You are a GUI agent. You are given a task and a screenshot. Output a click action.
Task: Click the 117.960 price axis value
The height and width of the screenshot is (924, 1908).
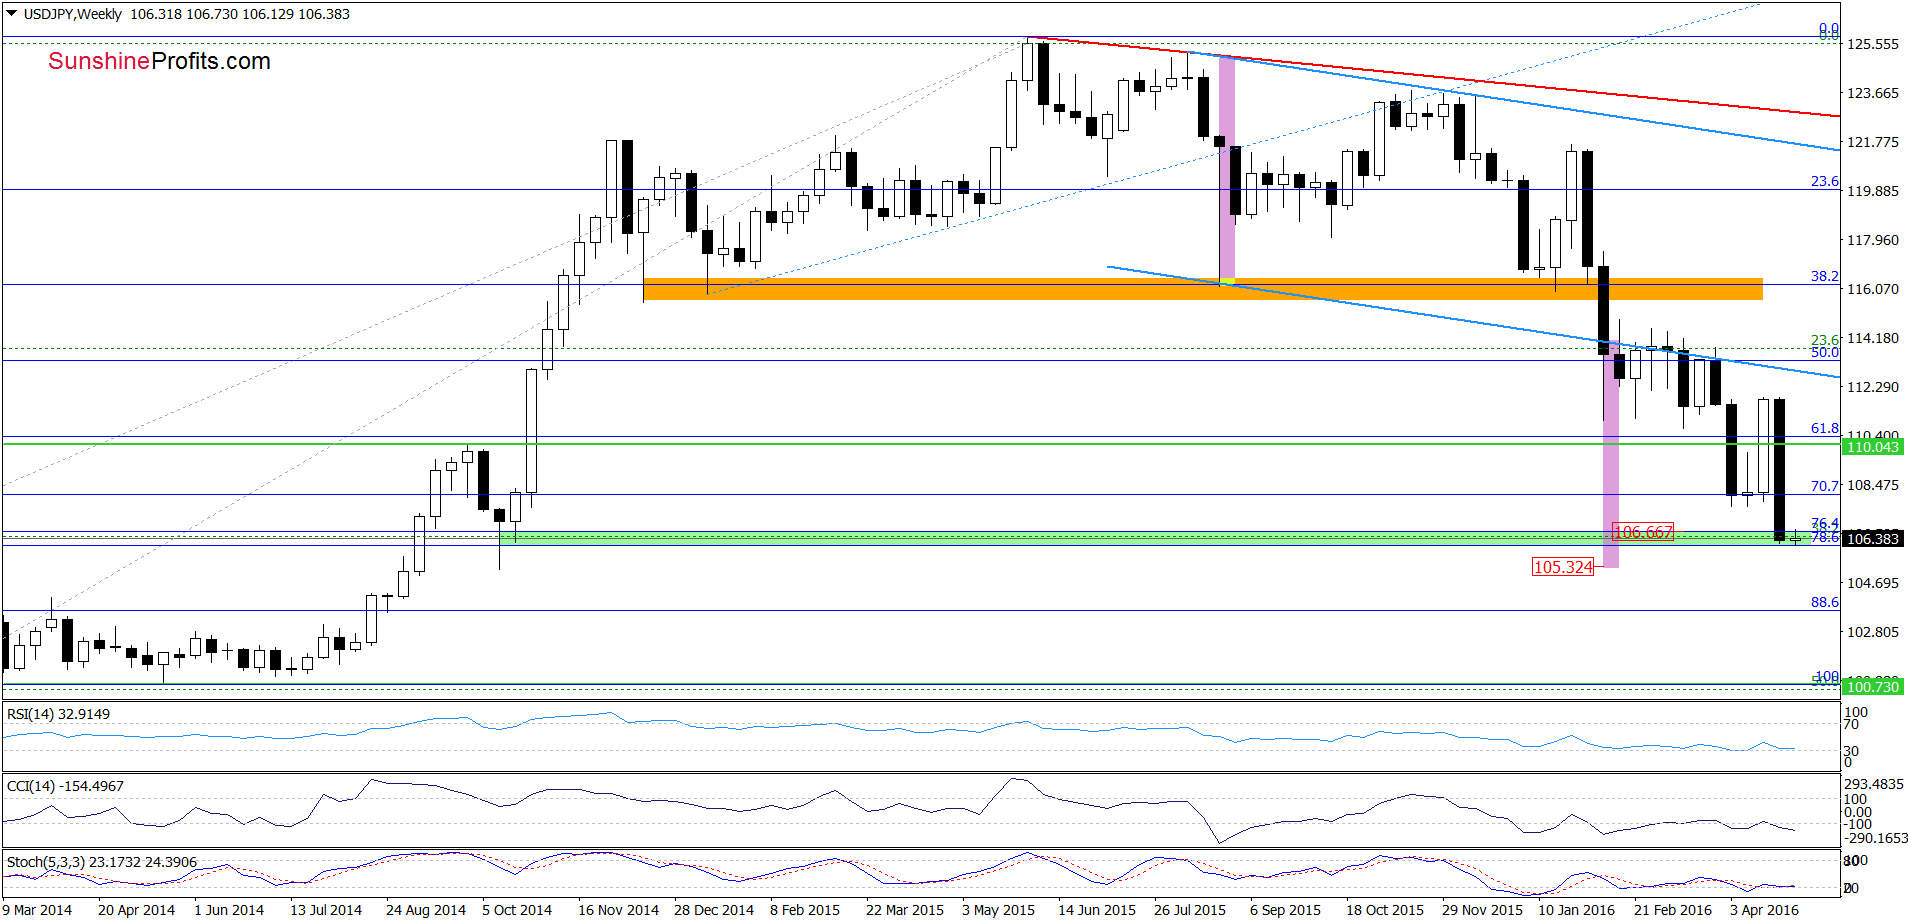tap(1873, 240)
